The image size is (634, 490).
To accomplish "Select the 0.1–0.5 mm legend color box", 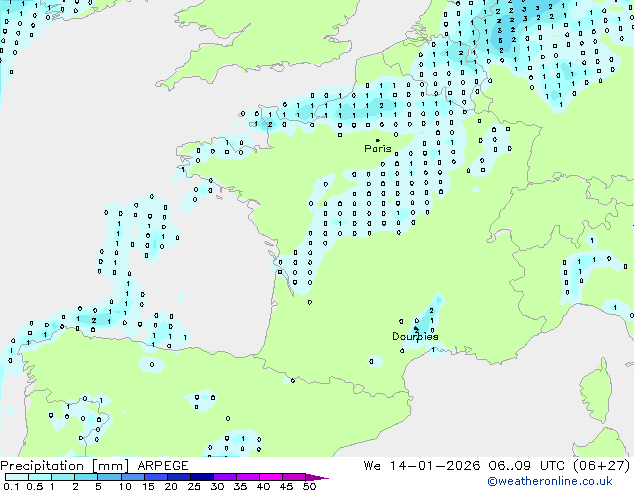I will click(x=17, y=477).
